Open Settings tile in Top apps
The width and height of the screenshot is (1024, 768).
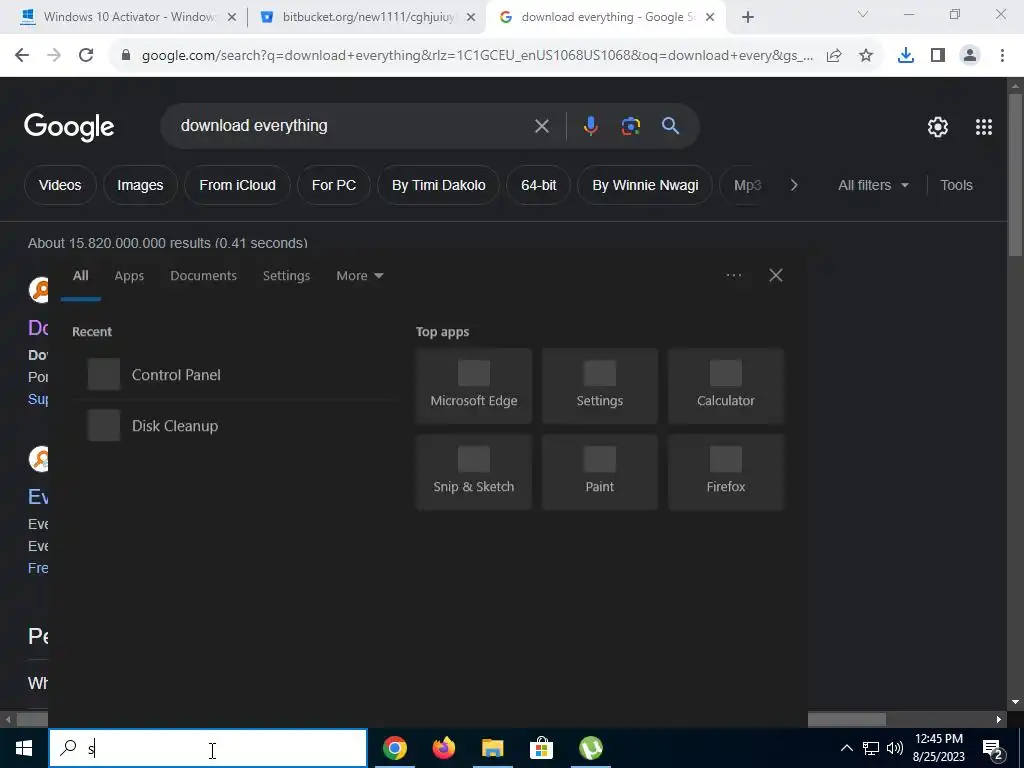pyautogui.click(x=600, y=386)
